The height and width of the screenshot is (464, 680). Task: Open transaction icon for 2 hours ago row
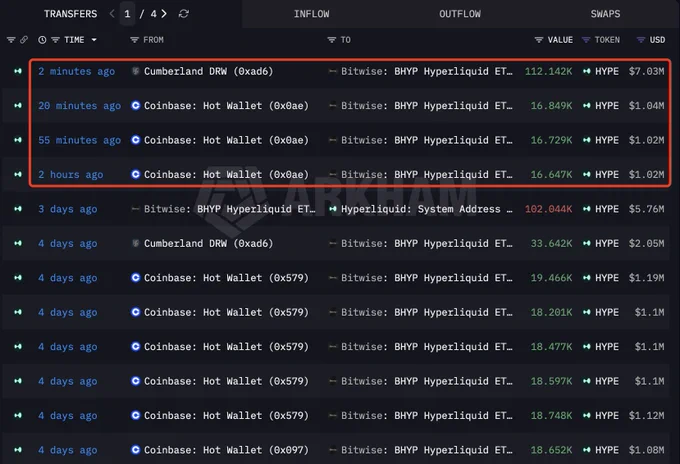[x=18, y=174]
